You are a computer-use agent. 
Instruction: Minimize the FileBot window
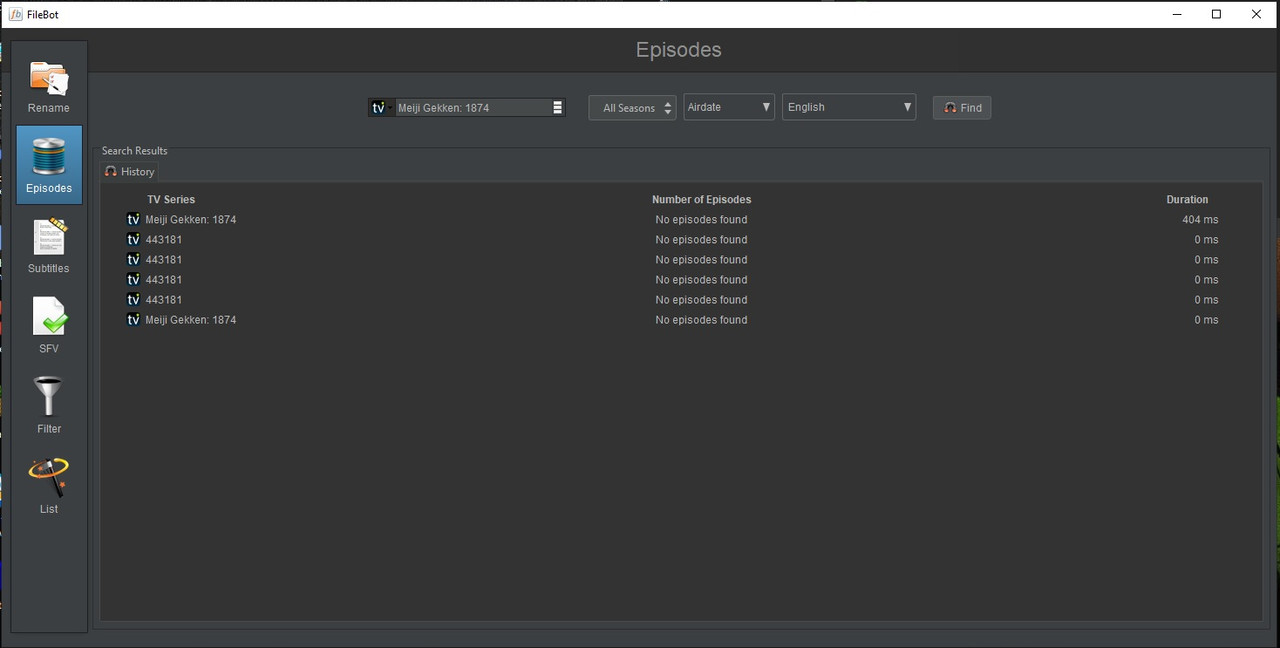click(1176, 14)
